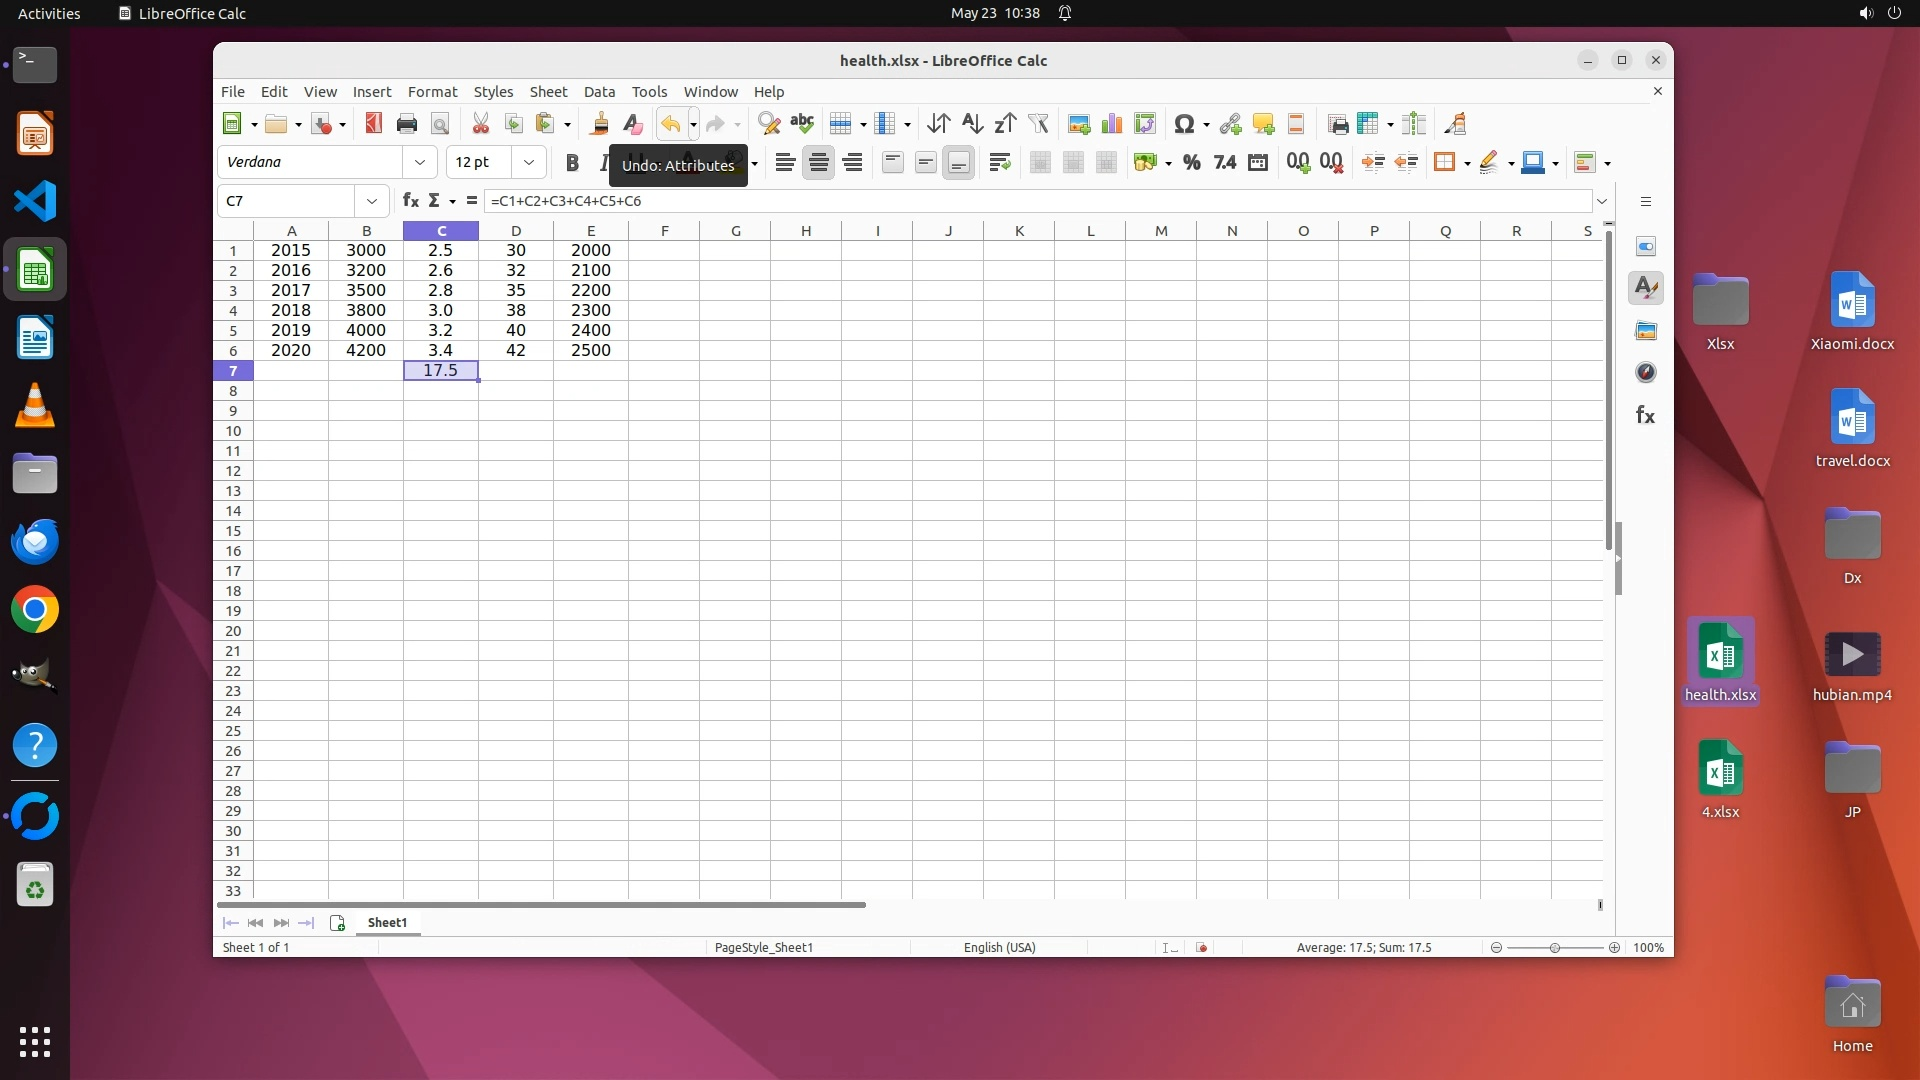Expand the Verdana font name dropdown
The height and width of the screenshot is (1080, 1920).
pos(420,162)
